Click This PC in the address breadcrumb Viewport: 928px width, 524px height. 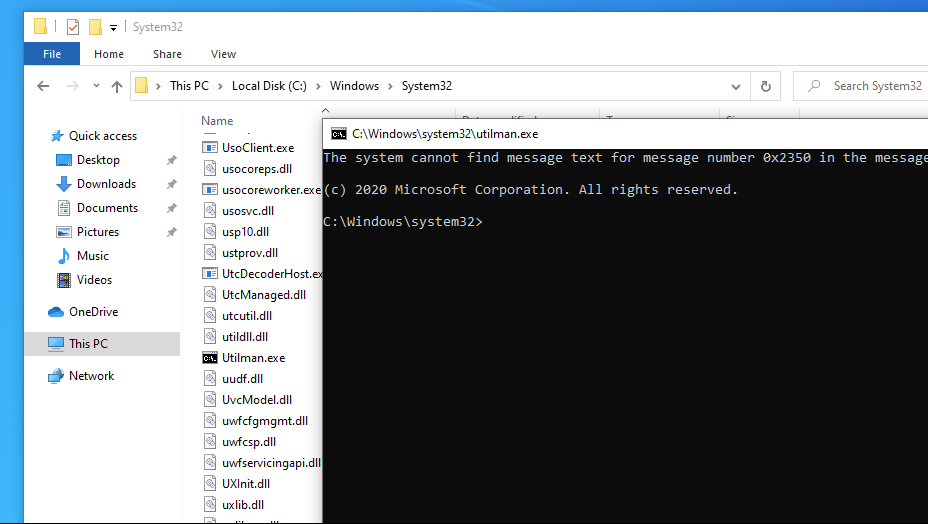[189, 86]
